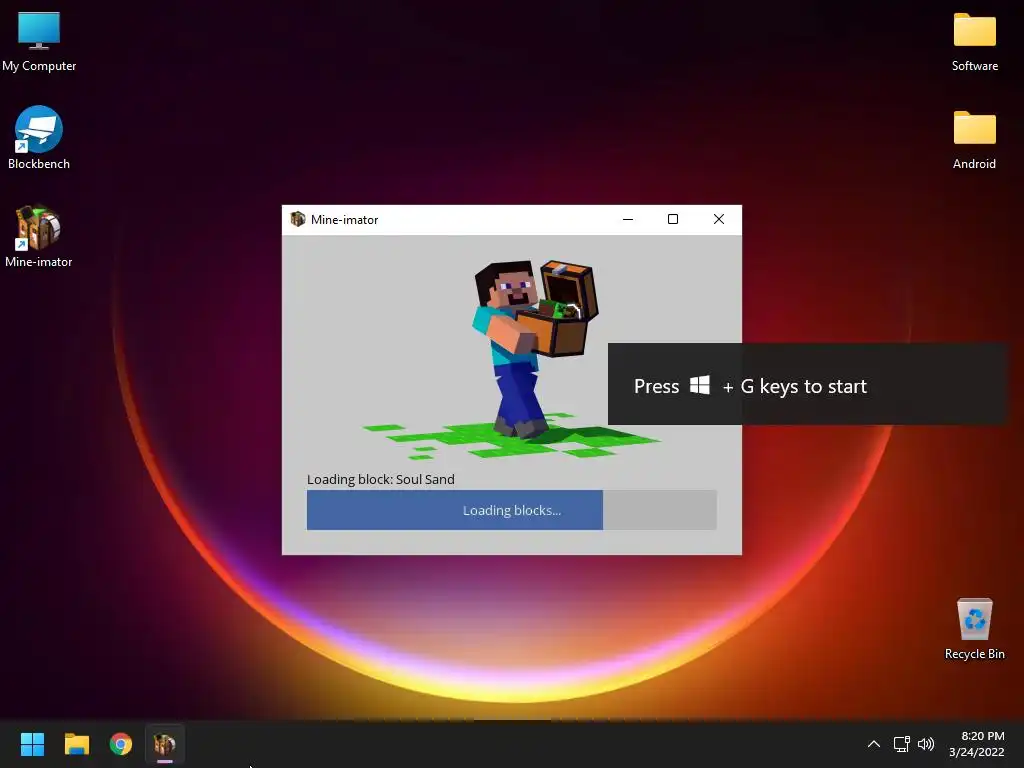Open the My Computer desktop icon

tap(39, 41)
